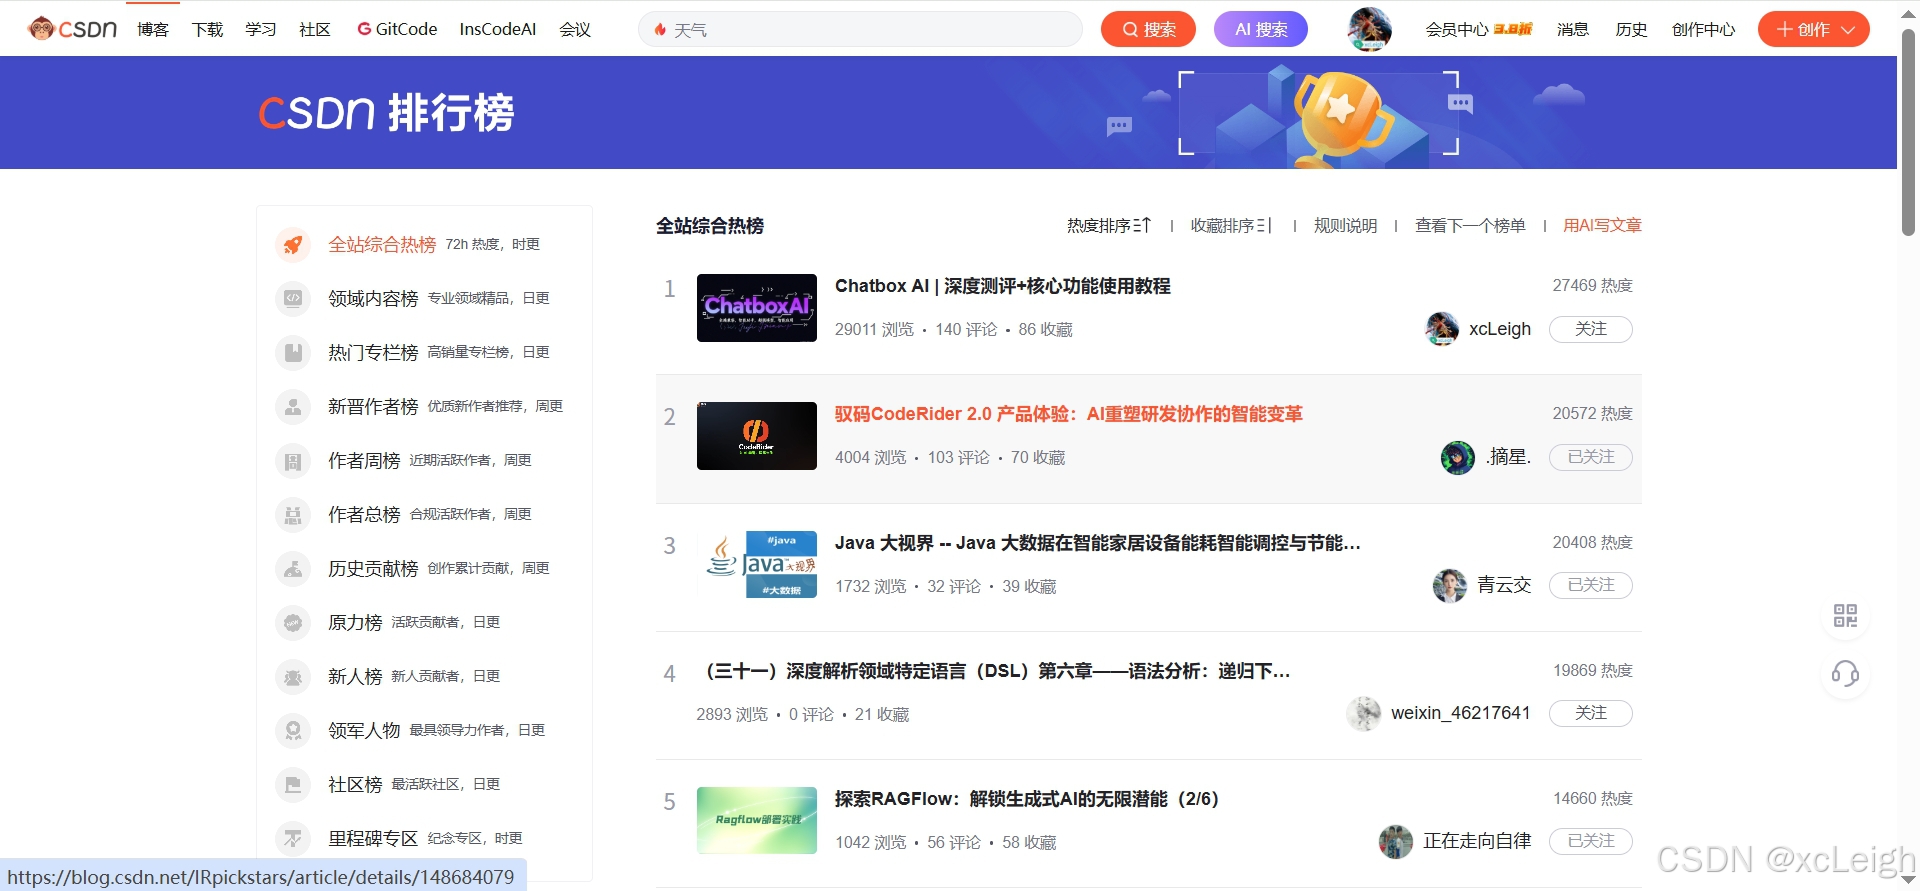The image size is (1920, 891).
Task: Open the user profile avatar in header
Action: 1370,29
